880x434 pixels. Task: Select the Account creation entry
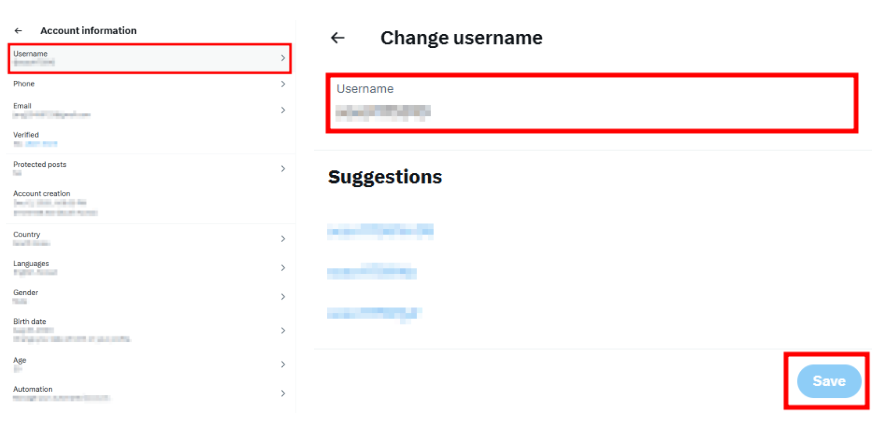tap(40, 193)
